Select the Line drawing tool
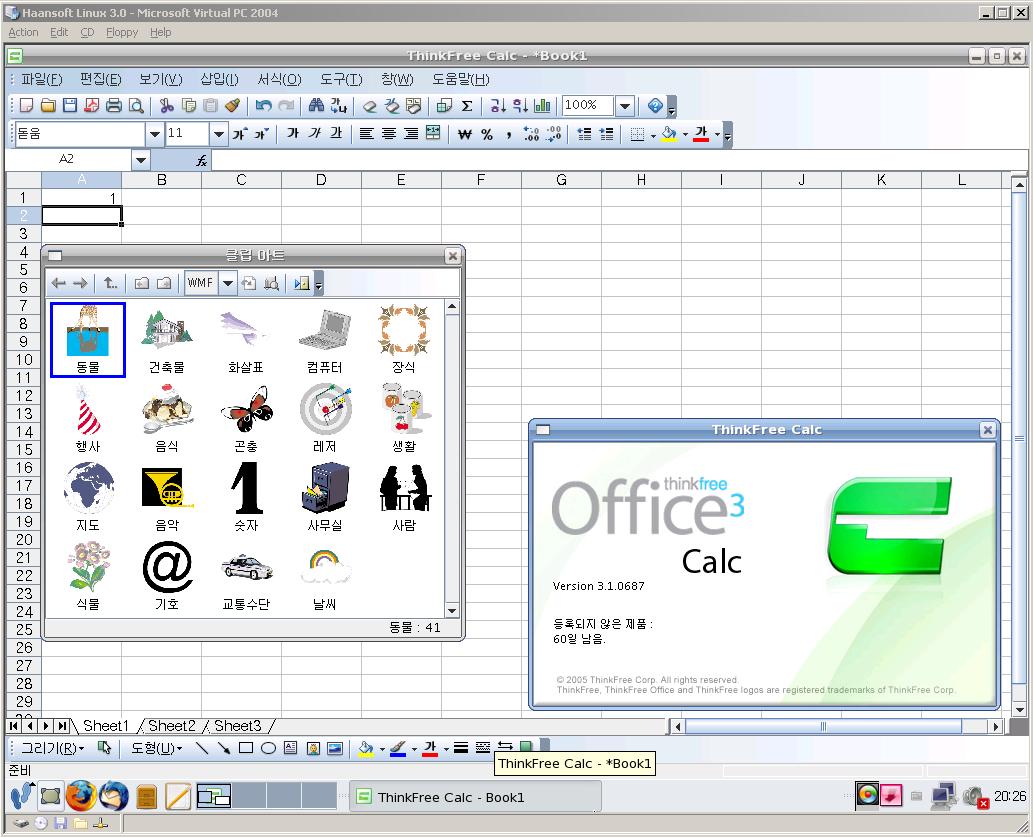Viewport: 1033px width, 837px height. click(202, 748)
